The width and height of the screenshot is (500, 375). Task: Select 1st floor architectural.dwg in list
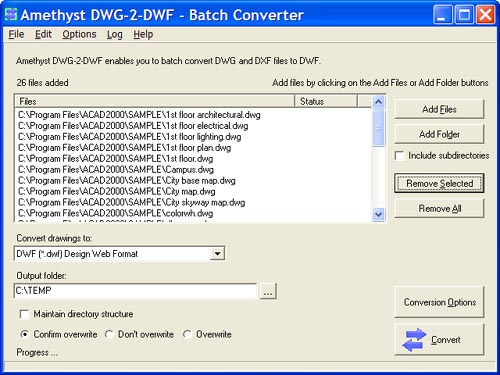click(139, 115)
